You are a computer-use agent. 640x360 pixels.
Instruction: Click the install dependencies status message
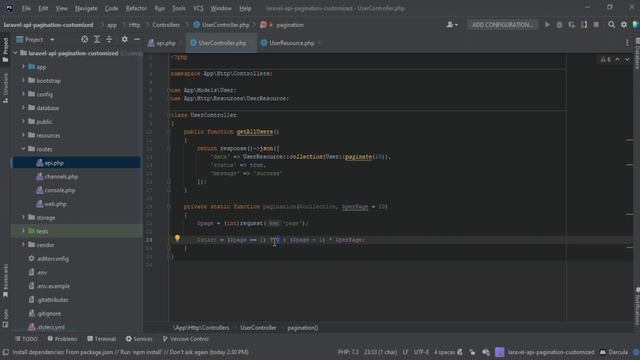(130, 352)
